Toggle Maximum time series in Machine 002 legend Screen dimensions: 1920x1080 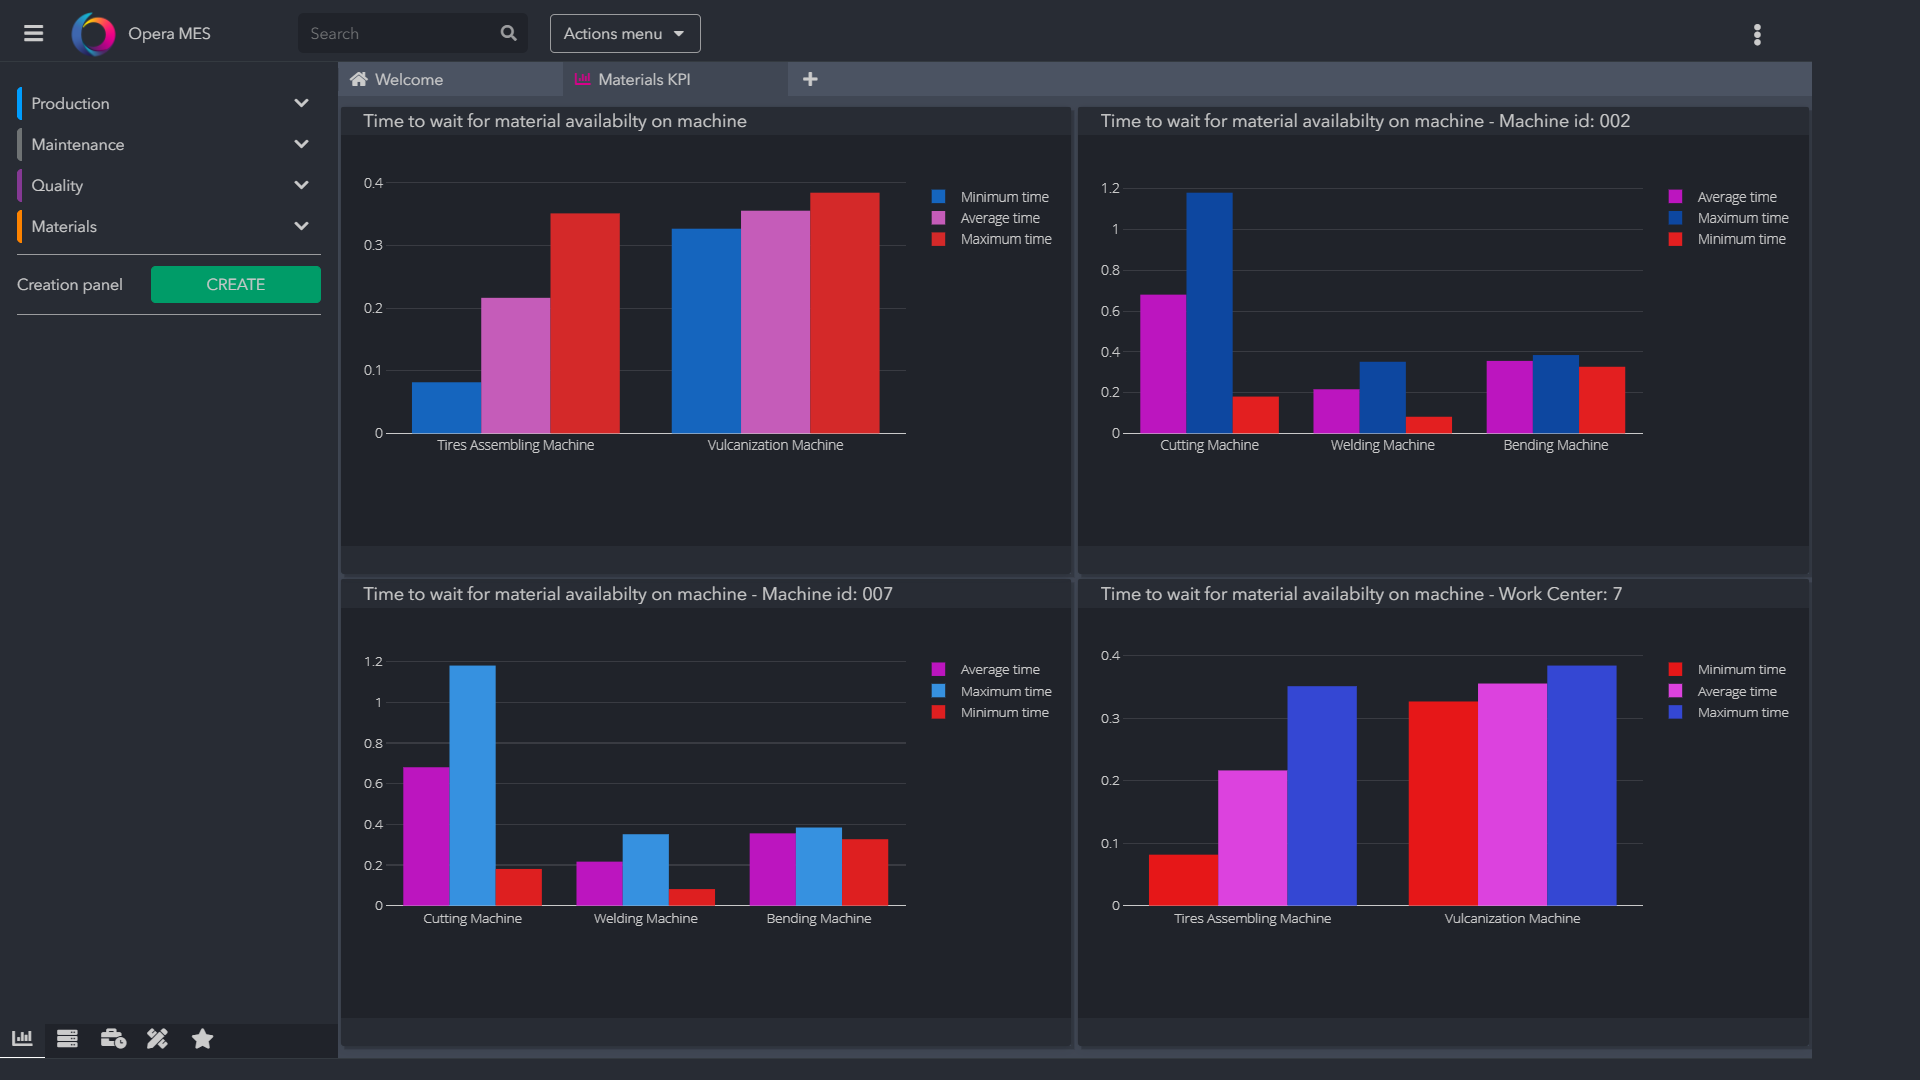[1741, 218]
